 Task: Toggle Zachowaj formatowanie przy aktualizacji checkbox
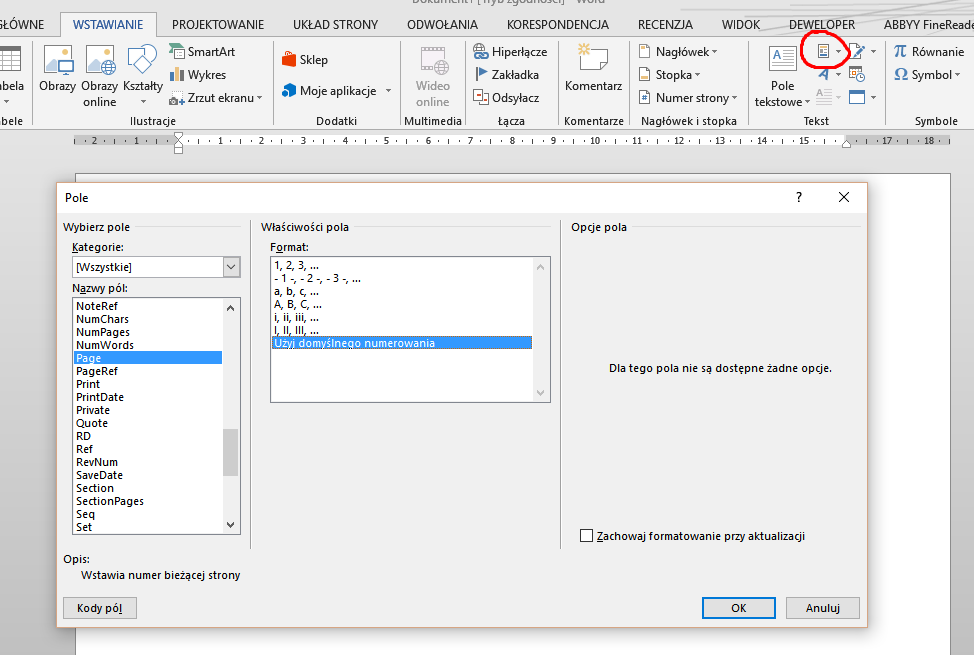[x=587, y=536]
